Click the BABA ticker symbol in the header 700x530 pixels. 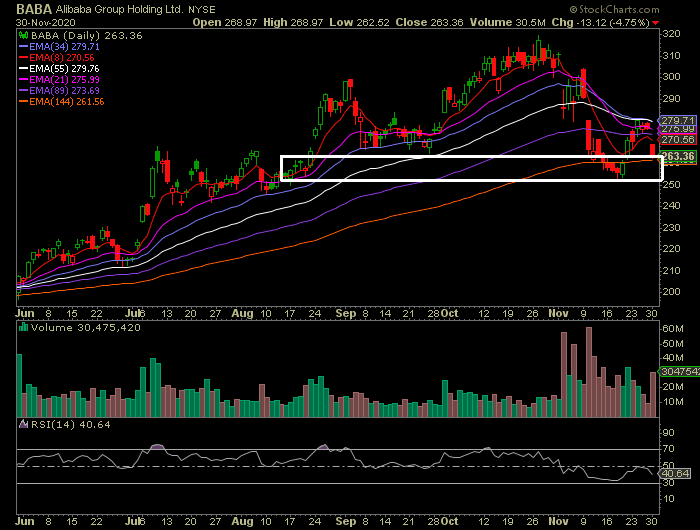(34, 9)
